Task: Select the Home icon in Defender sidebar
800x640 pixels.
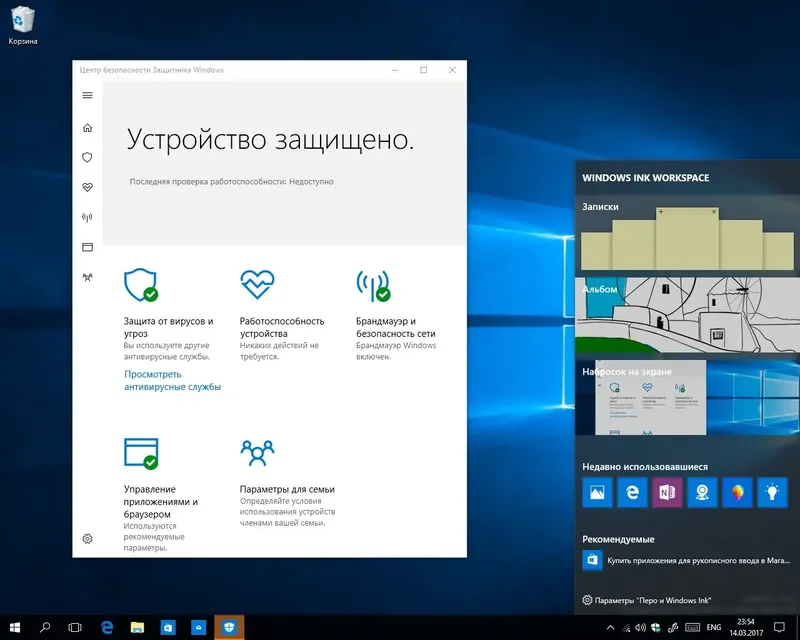Action: point(87,128)
